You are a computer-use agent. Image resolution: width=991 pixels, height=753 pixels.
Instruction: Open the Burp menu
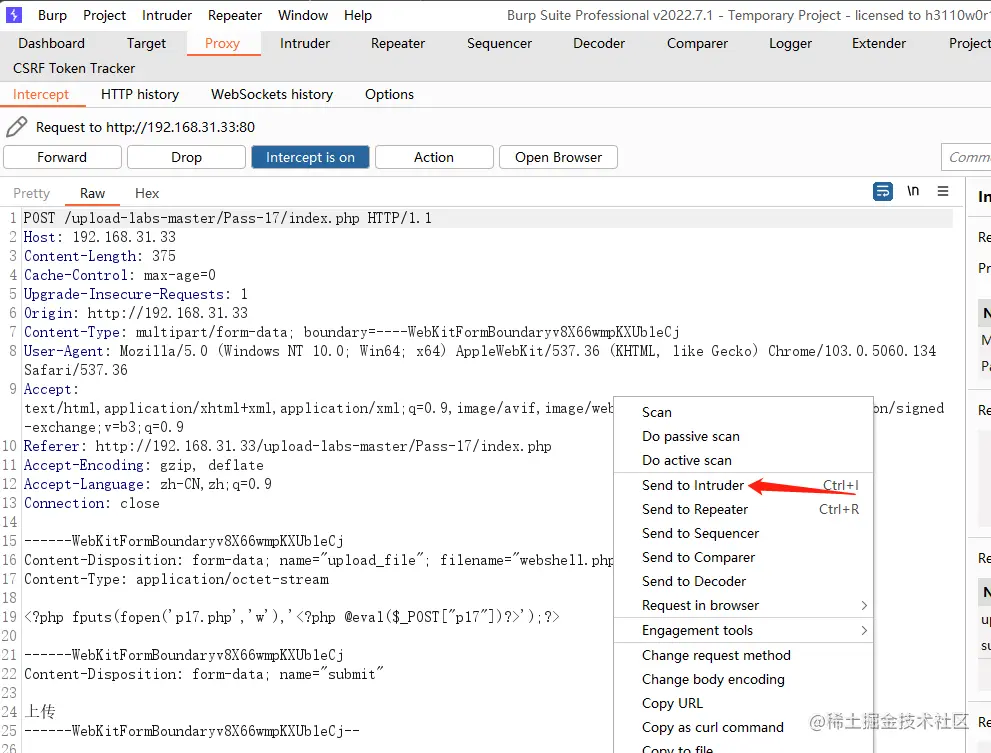tap(52, 15)
